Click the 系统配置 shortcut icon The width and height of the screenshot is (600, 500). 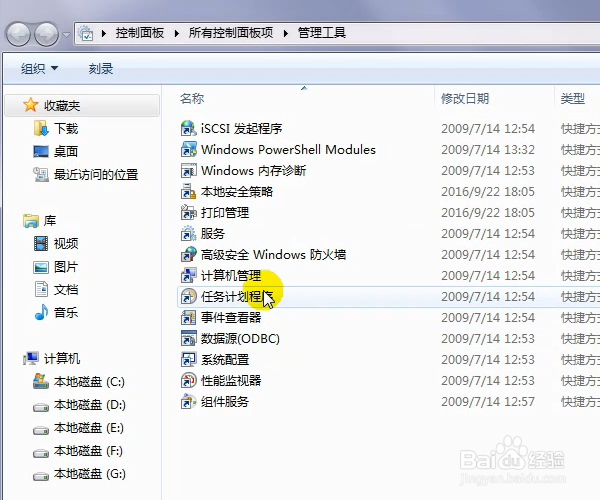click(x=189, y=360)
